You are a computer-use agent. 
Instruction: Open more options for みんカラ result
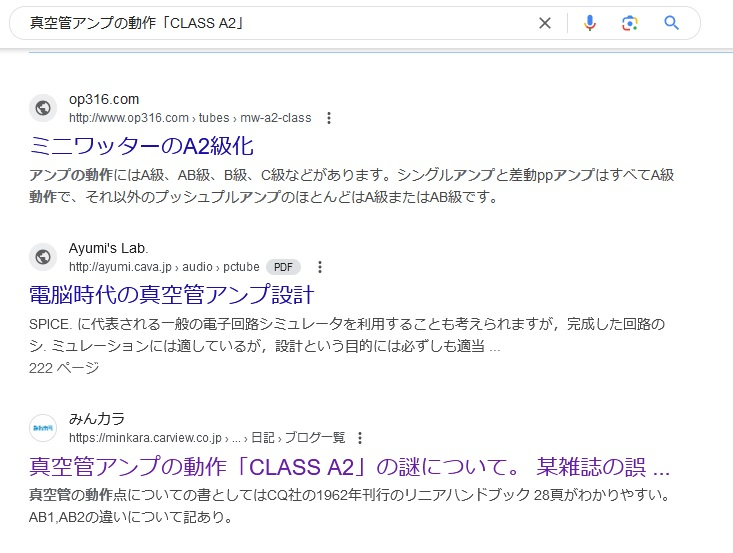[x=359, y=438]
